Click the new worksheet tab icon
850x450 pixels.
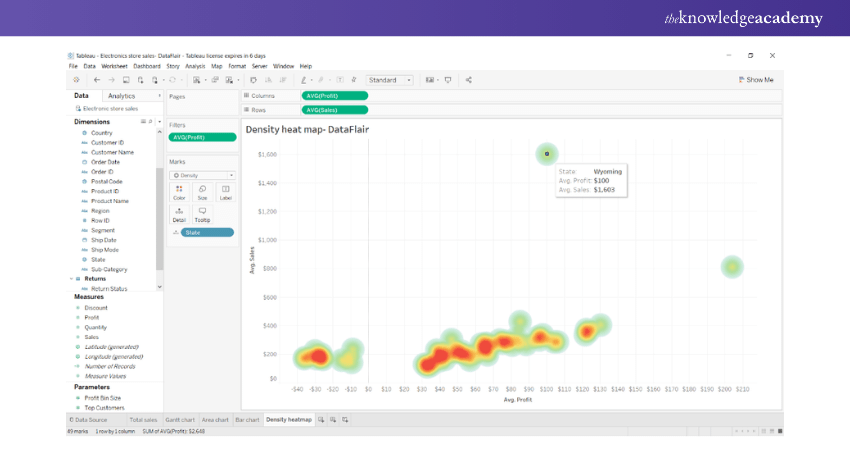point(321,419)
